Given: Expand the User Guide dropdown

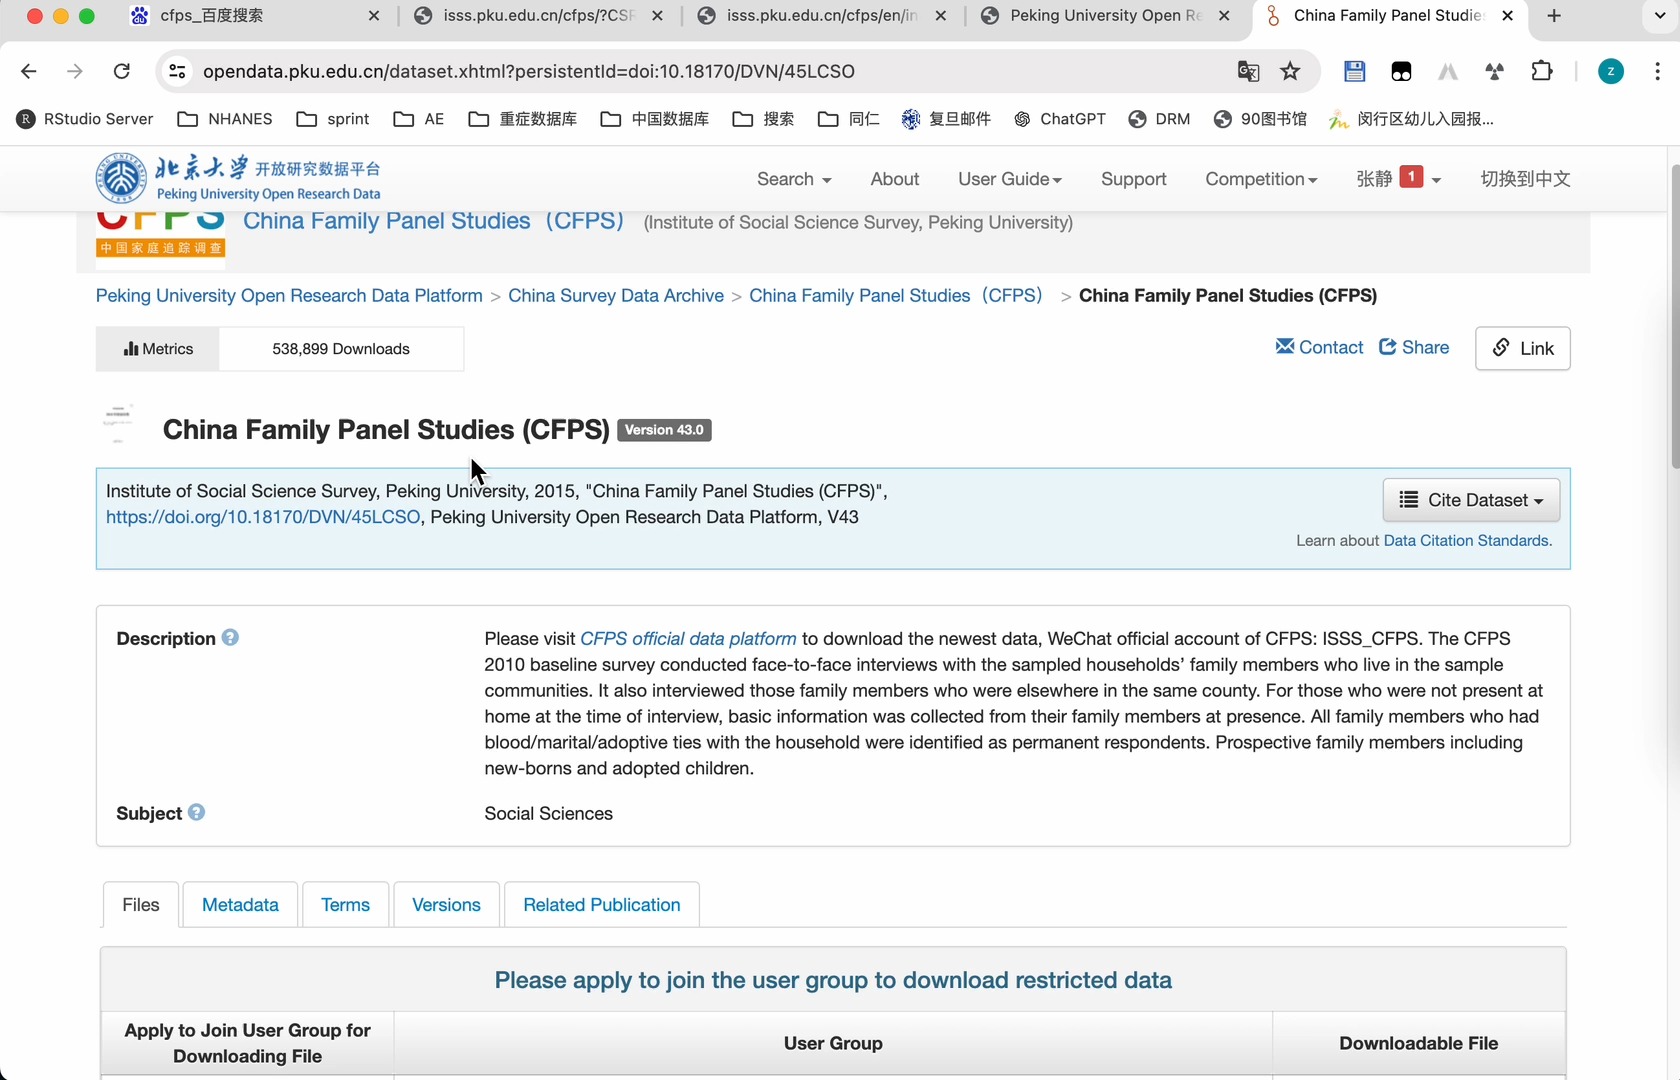Looking at the screenshot, I should point(1010,179).
